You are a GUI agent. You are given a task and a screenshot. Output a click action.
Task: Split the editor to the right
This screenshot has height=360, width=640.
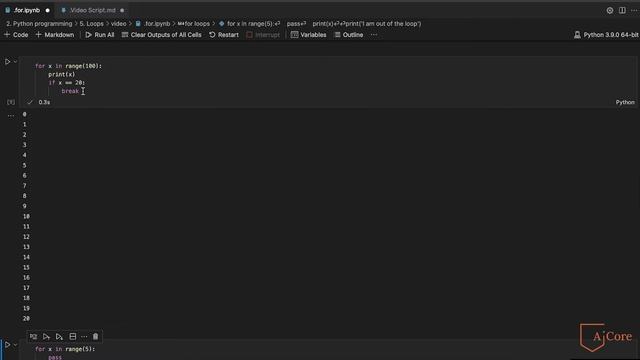(x=622, y=11)
